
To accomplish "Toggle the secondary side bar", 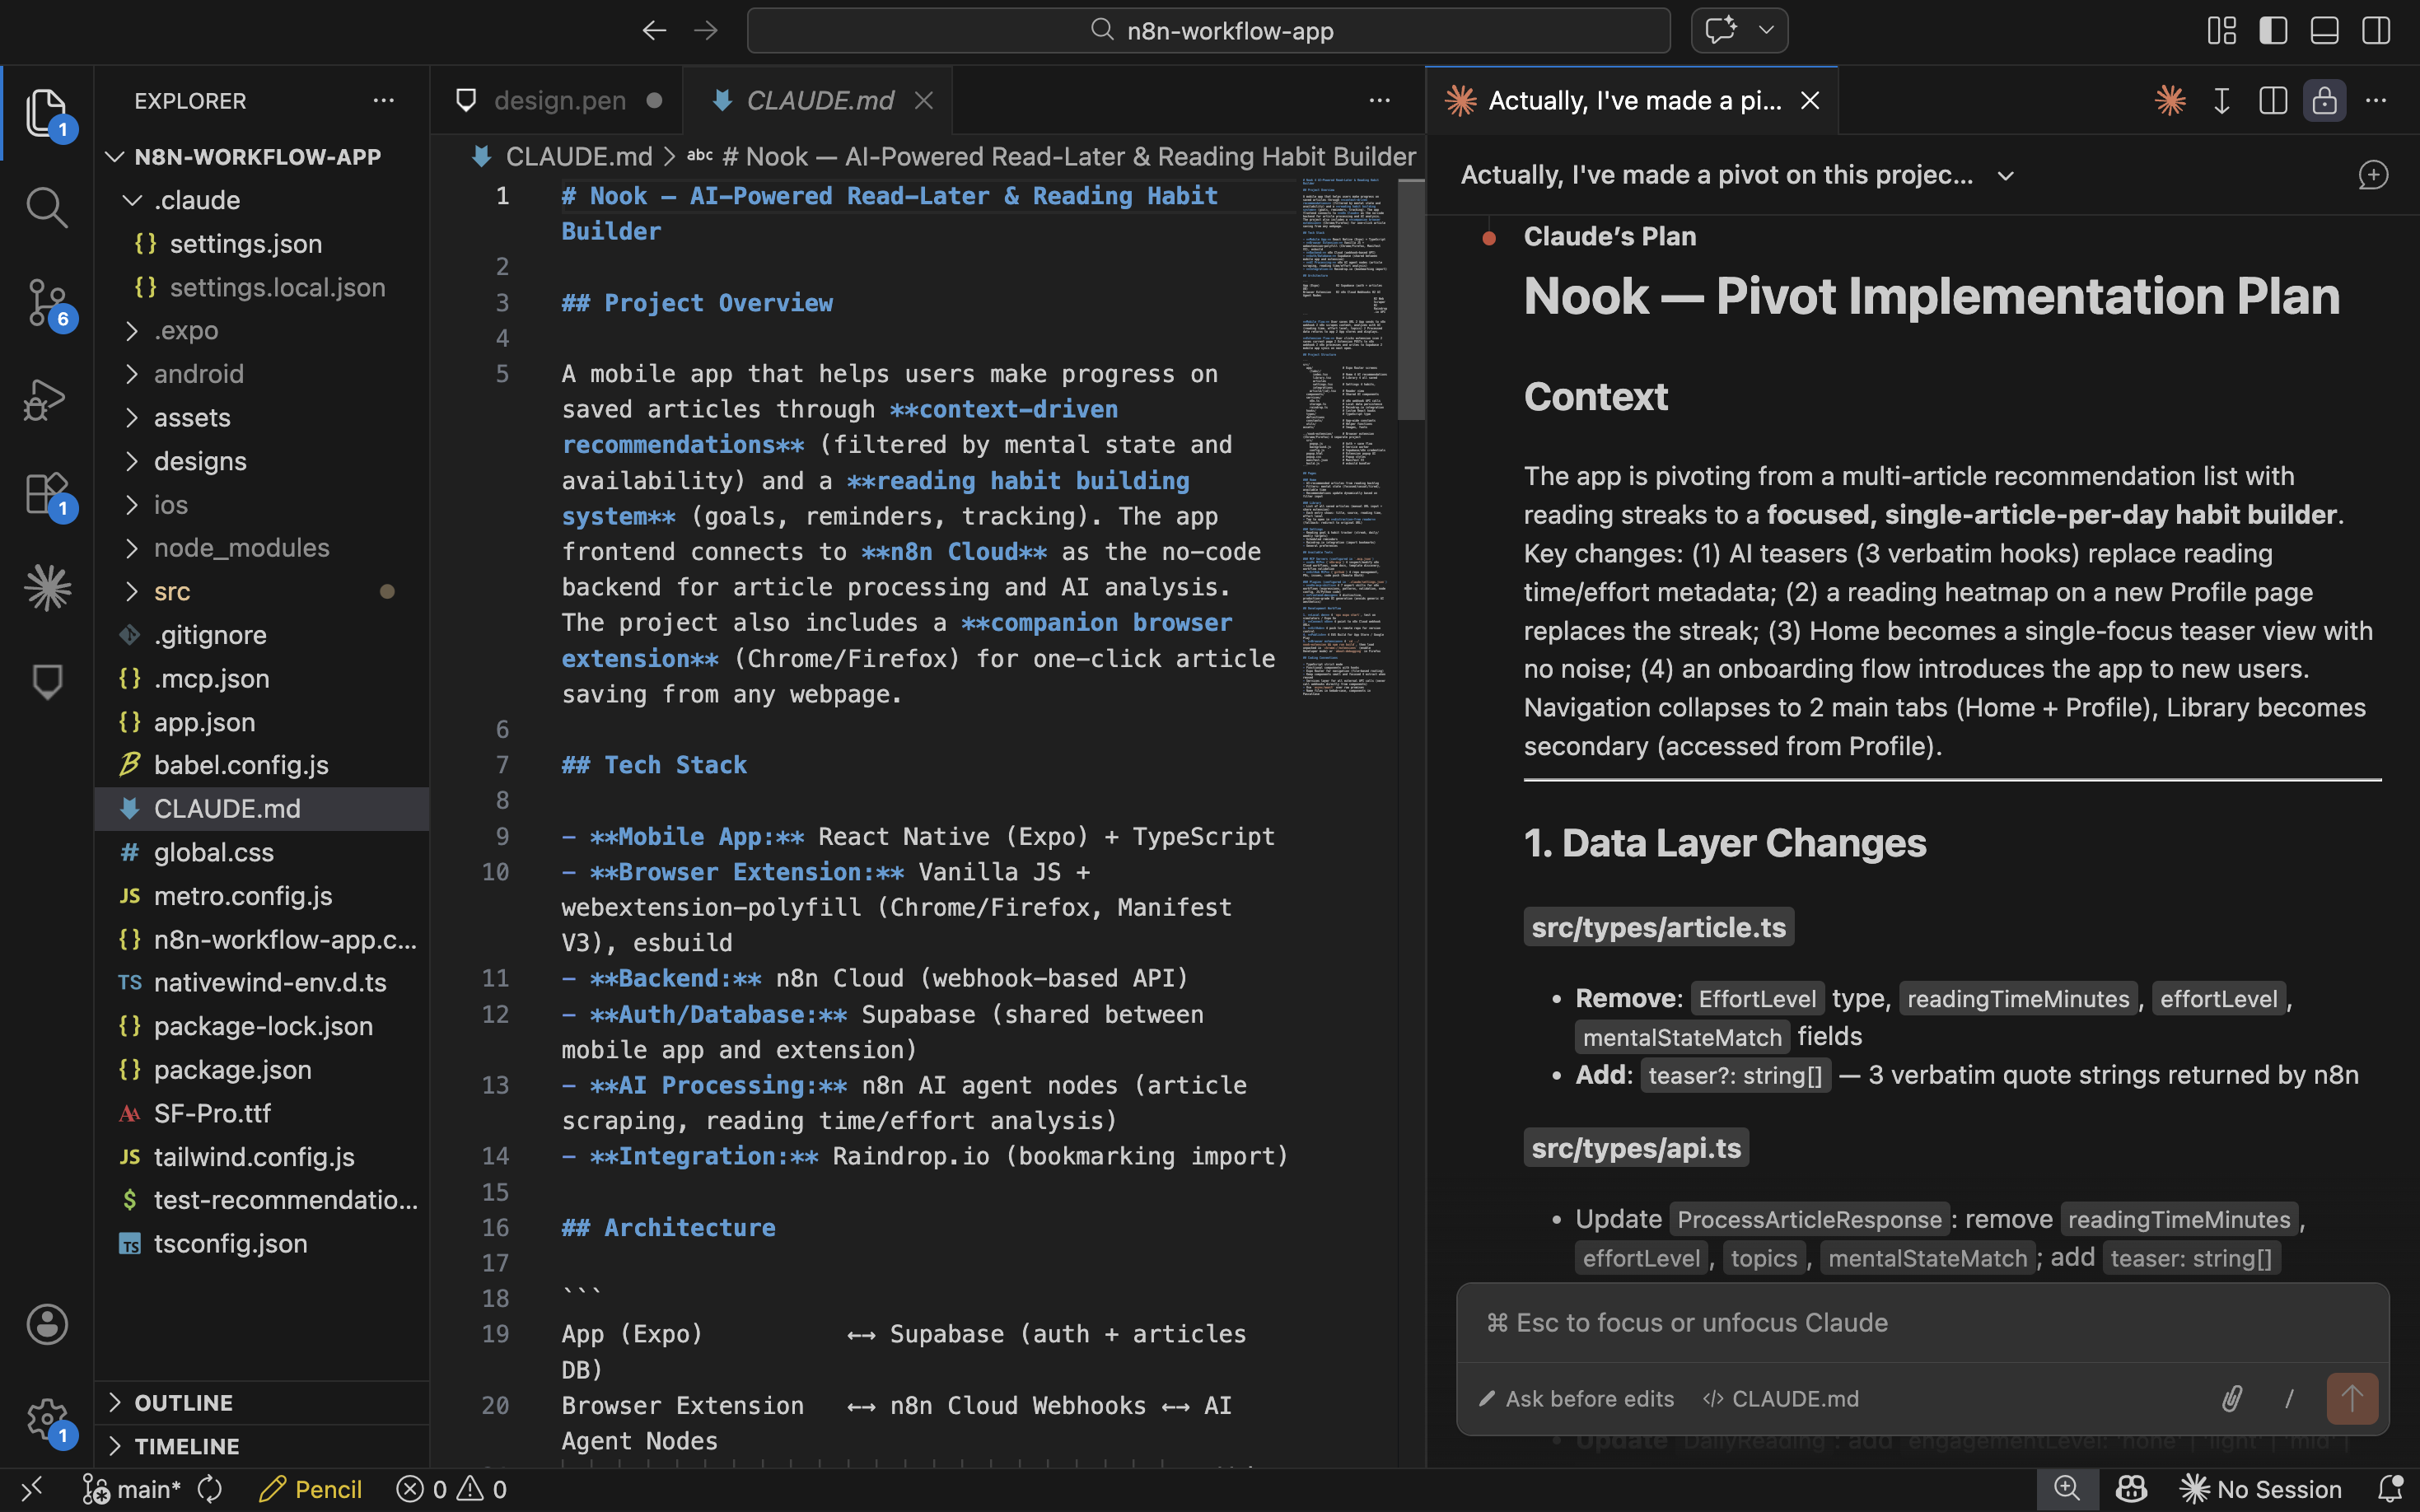I will coord(2376,31).
